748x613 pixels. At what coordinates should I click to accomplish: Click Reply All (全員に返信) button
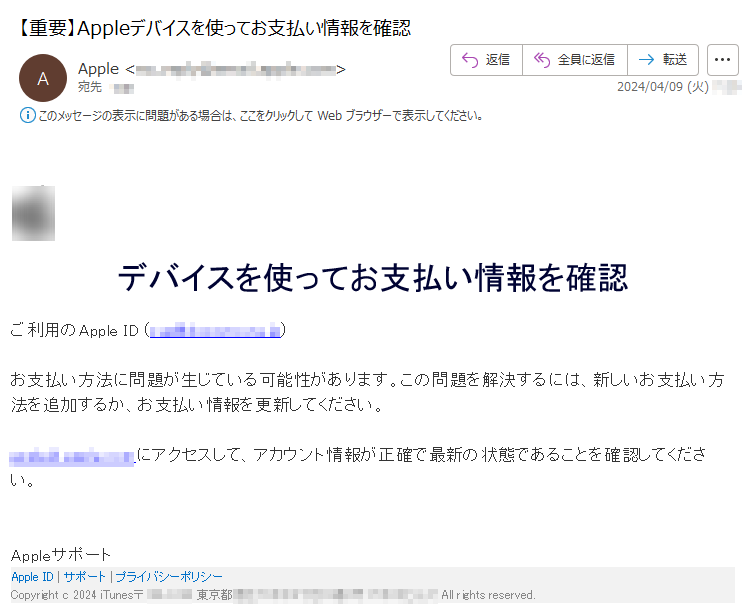(575, 60)
